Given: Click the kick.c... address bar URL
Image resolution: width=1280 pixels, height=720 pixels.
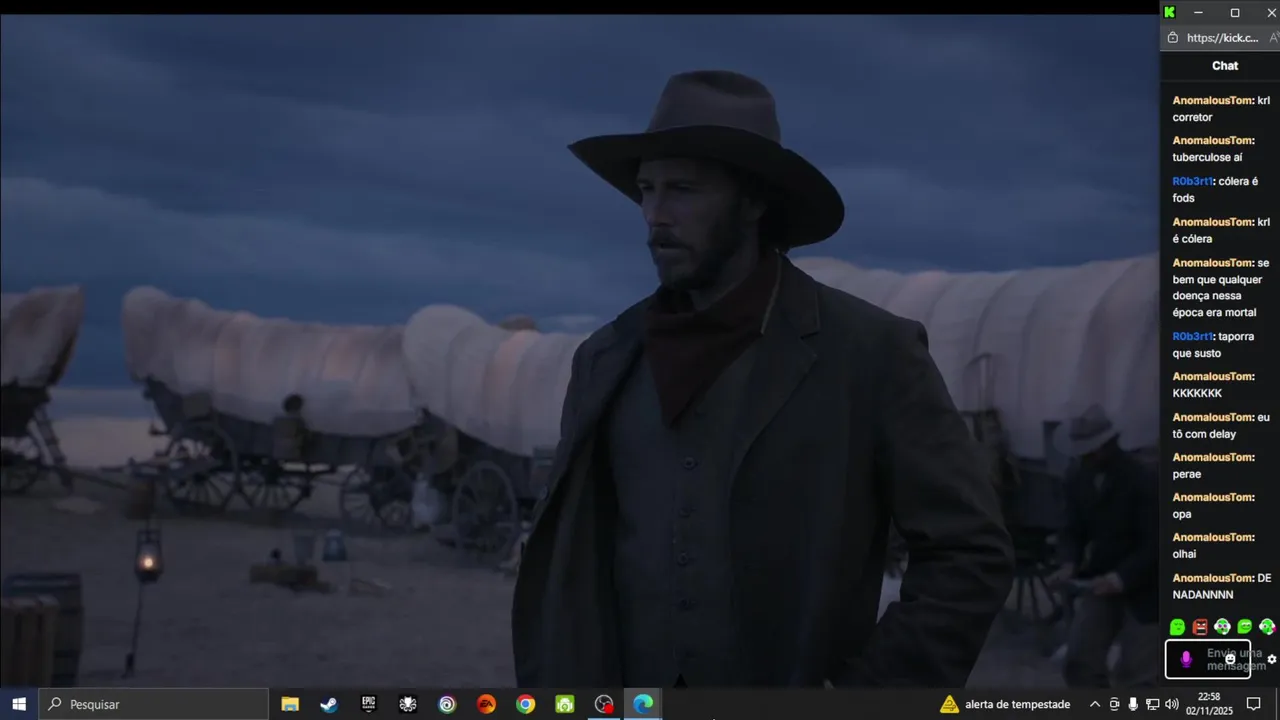Looking at the screenshot, I should 1222,38.
